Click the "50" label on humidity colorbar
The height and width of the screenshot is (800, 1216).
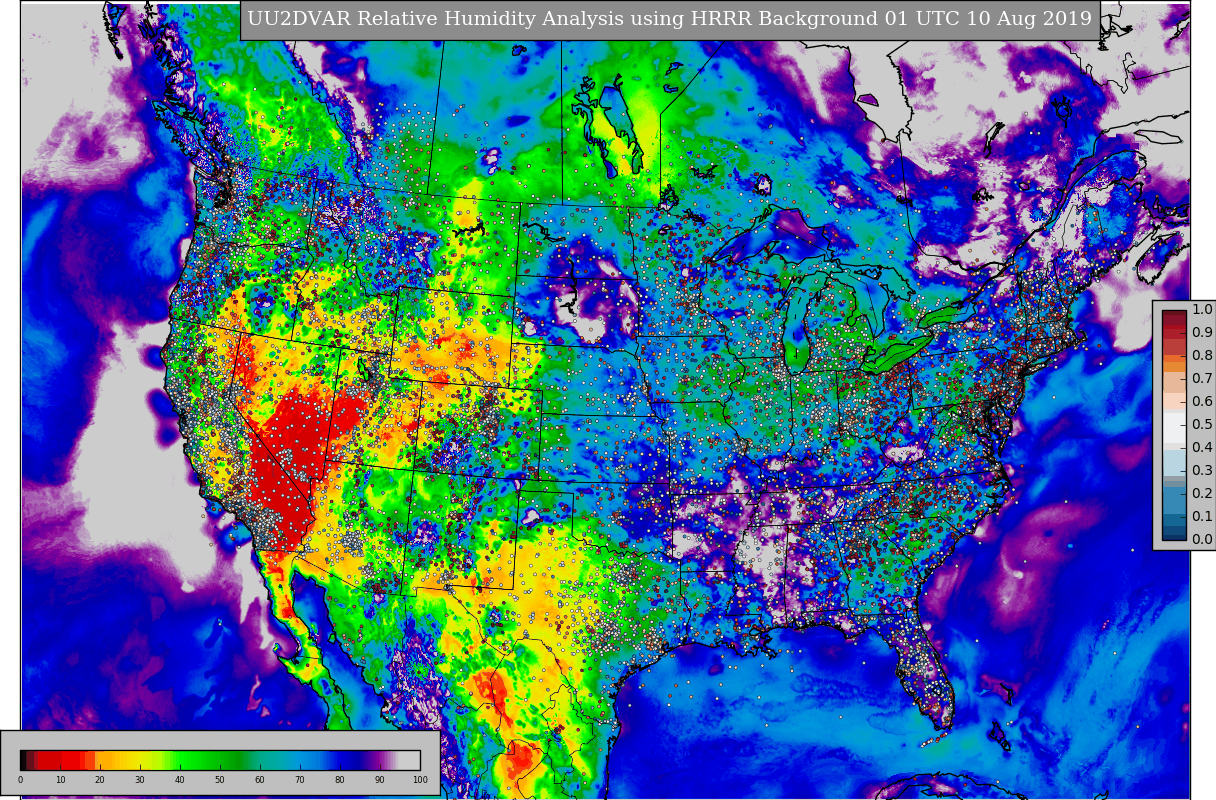(x=220, y=780)
